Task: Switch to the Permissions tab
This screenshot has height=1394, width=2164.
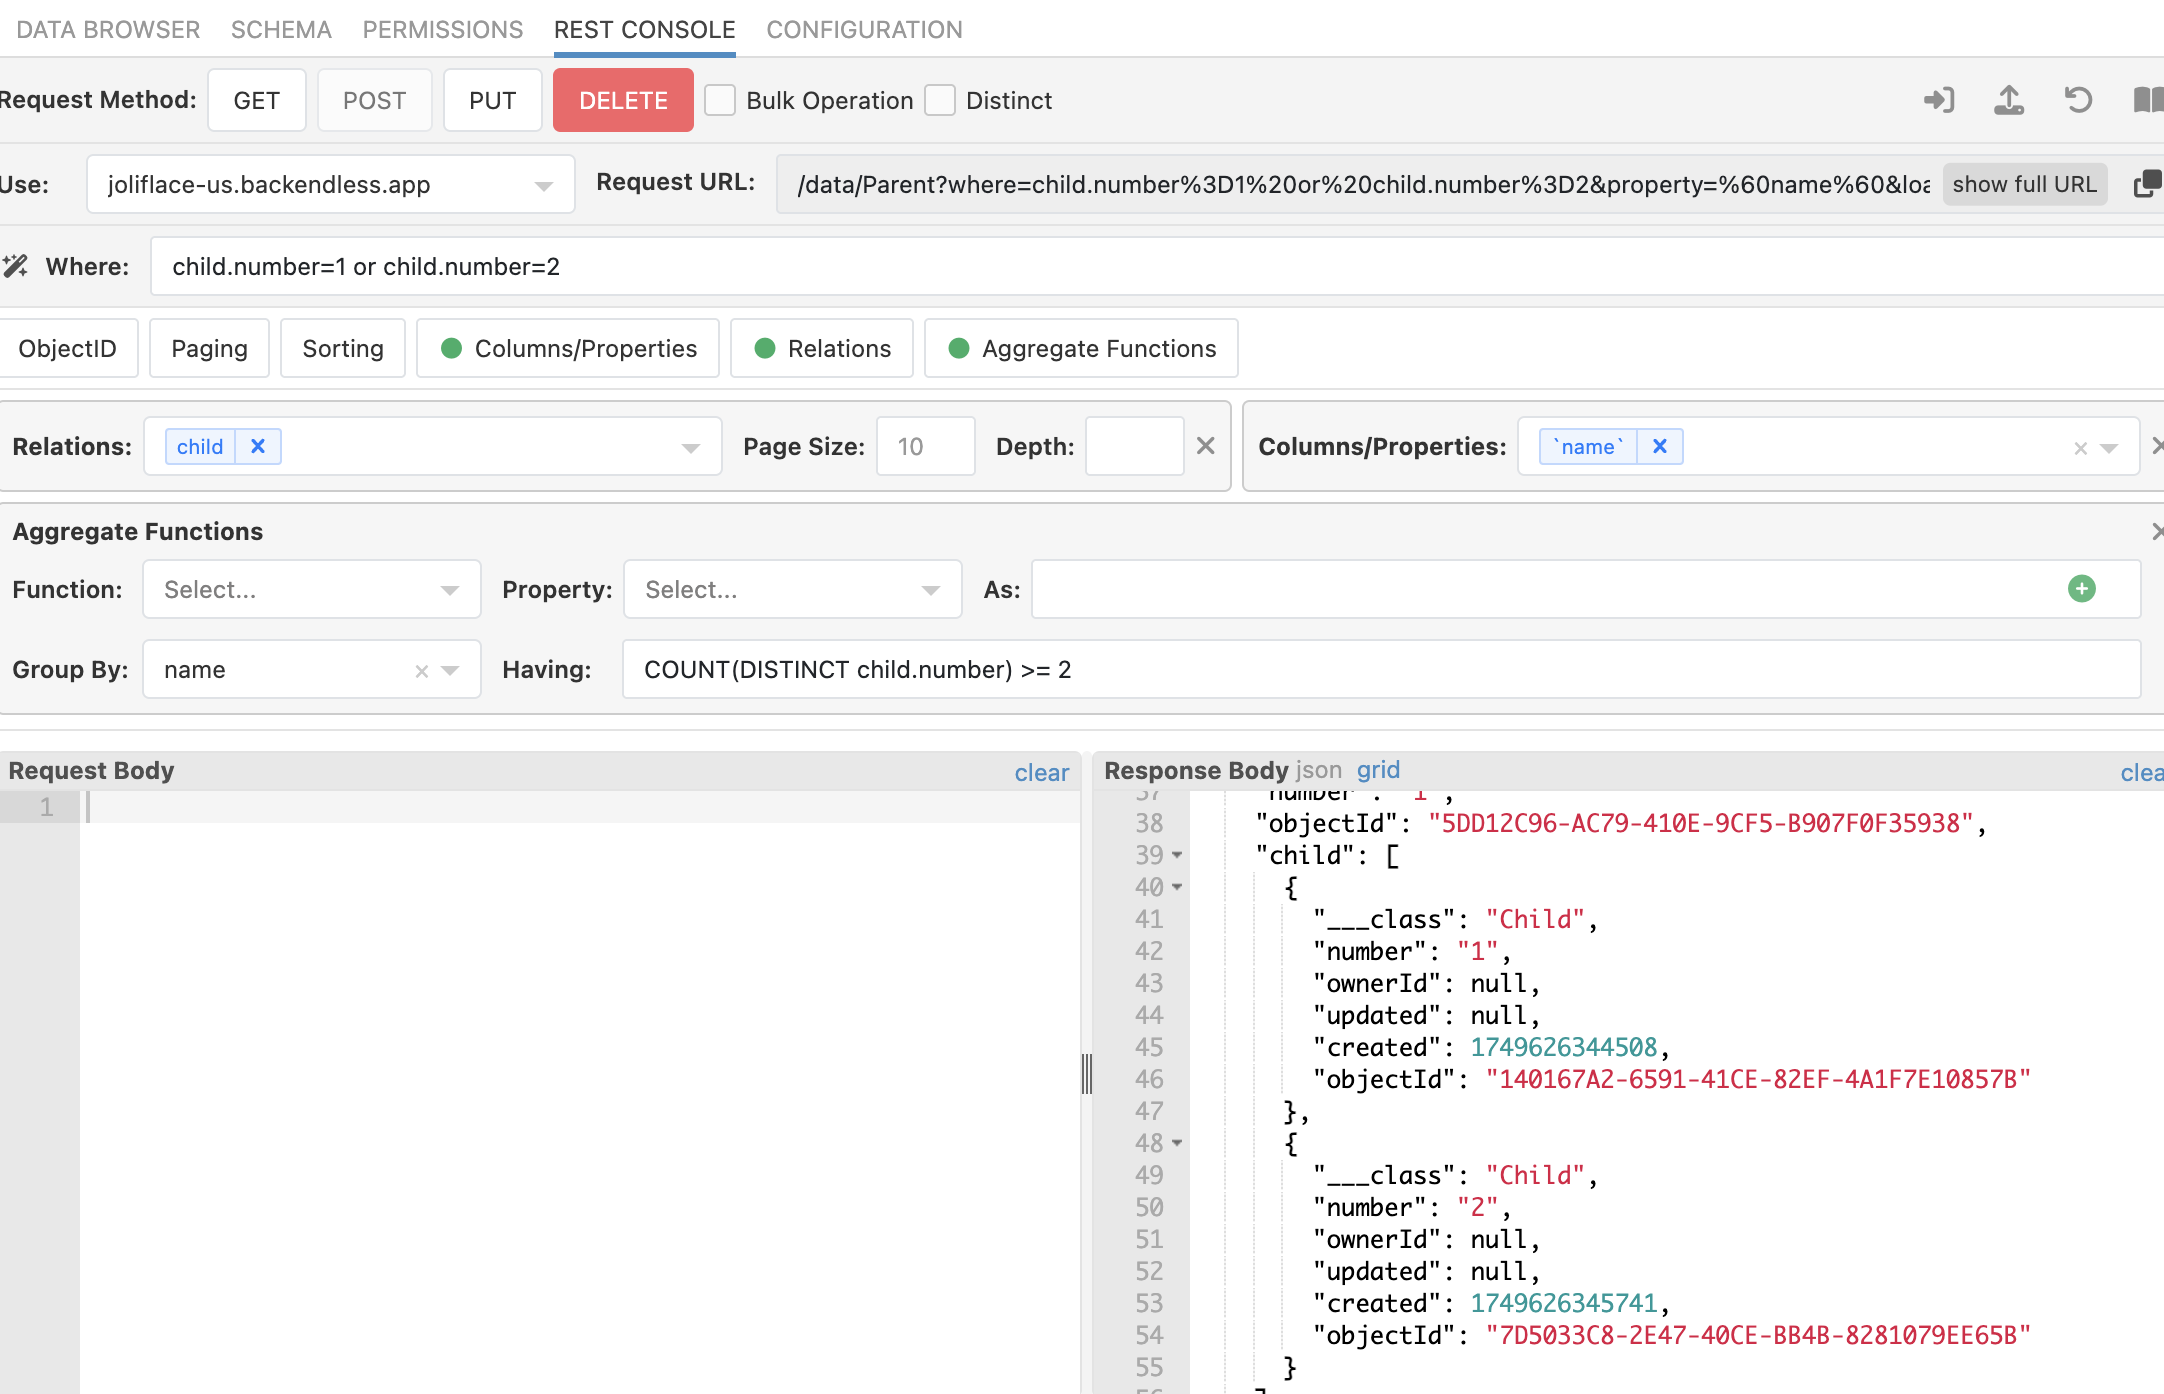Action: (443, 30)
